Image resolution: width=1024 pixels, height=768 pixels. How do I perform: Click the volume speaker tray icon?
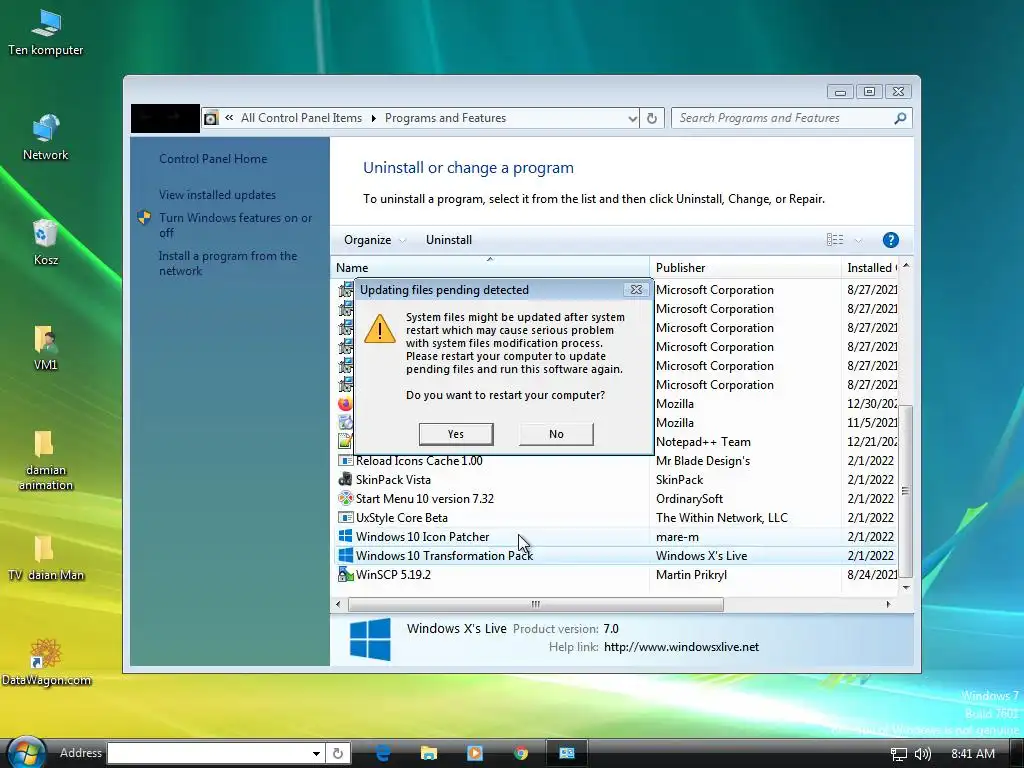(922, 754)
